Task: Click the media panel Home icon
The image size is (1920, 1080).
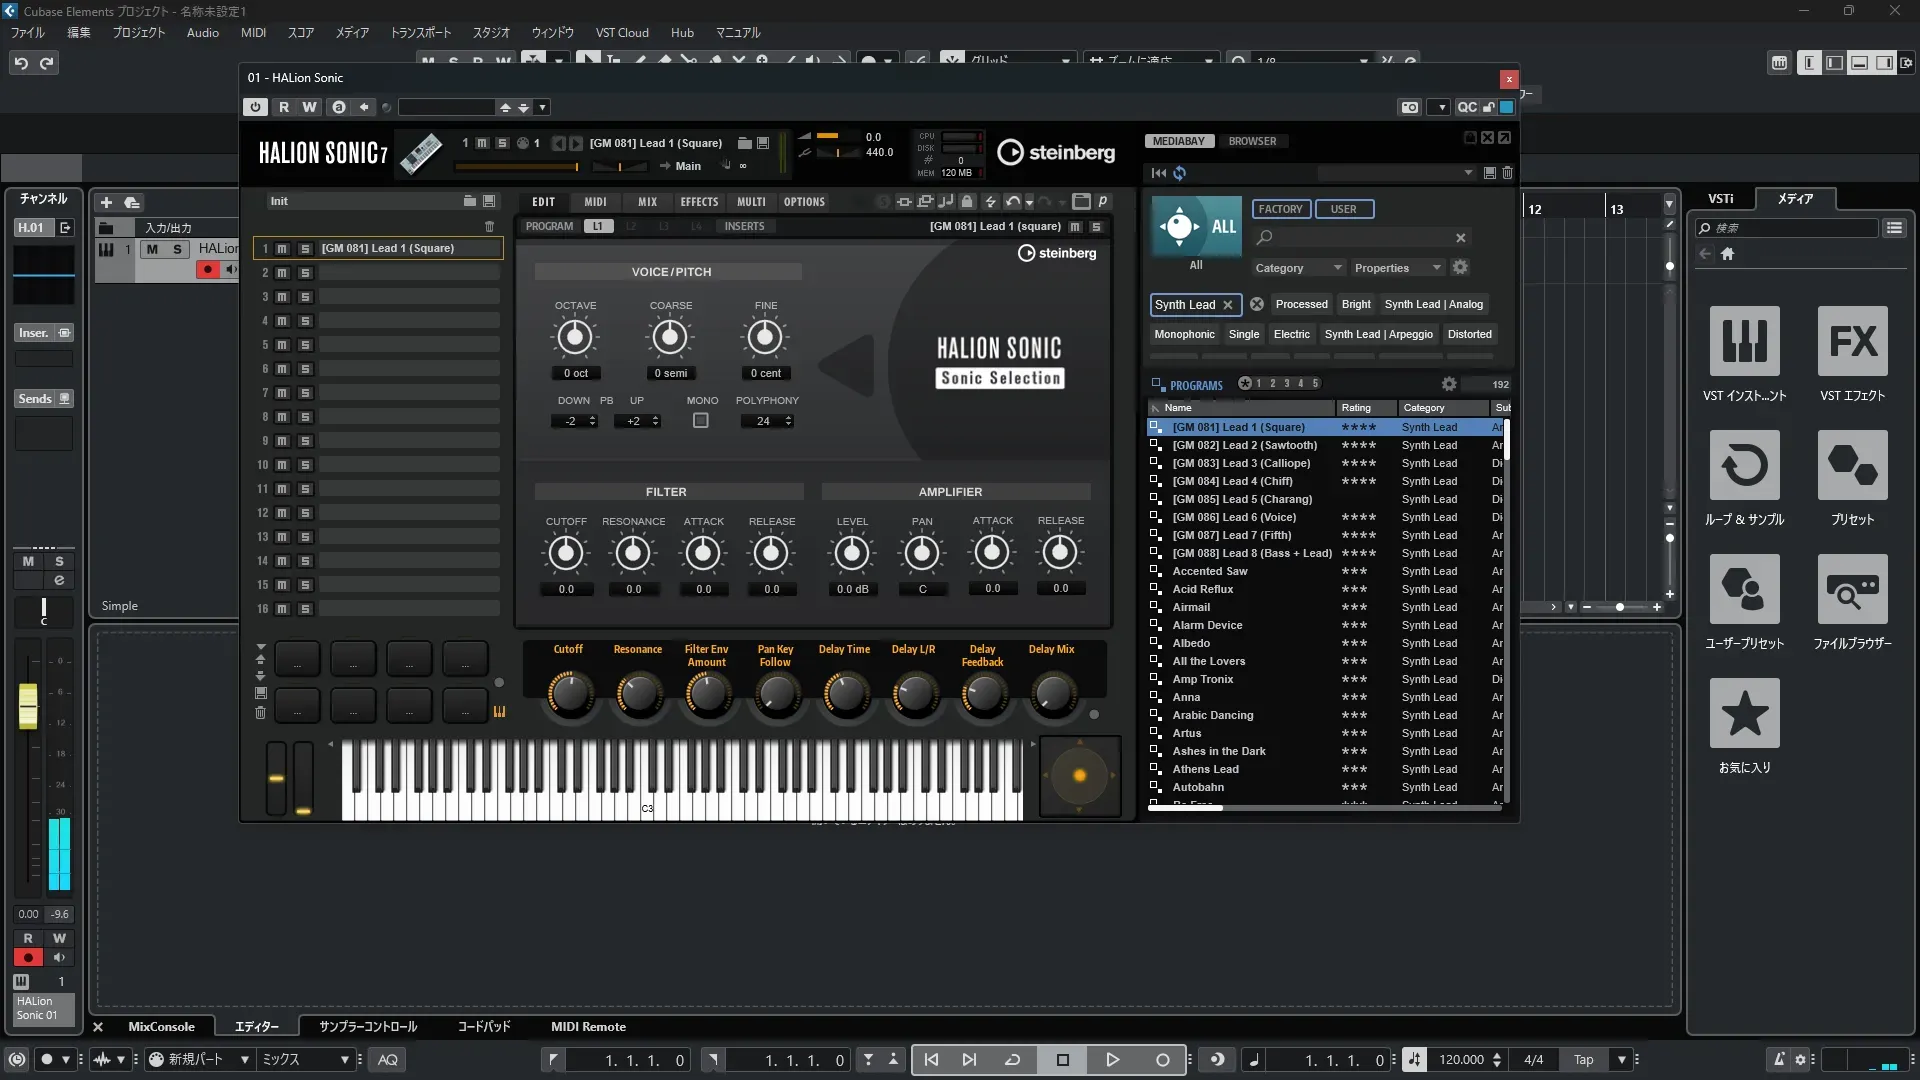Action: 1727,254
